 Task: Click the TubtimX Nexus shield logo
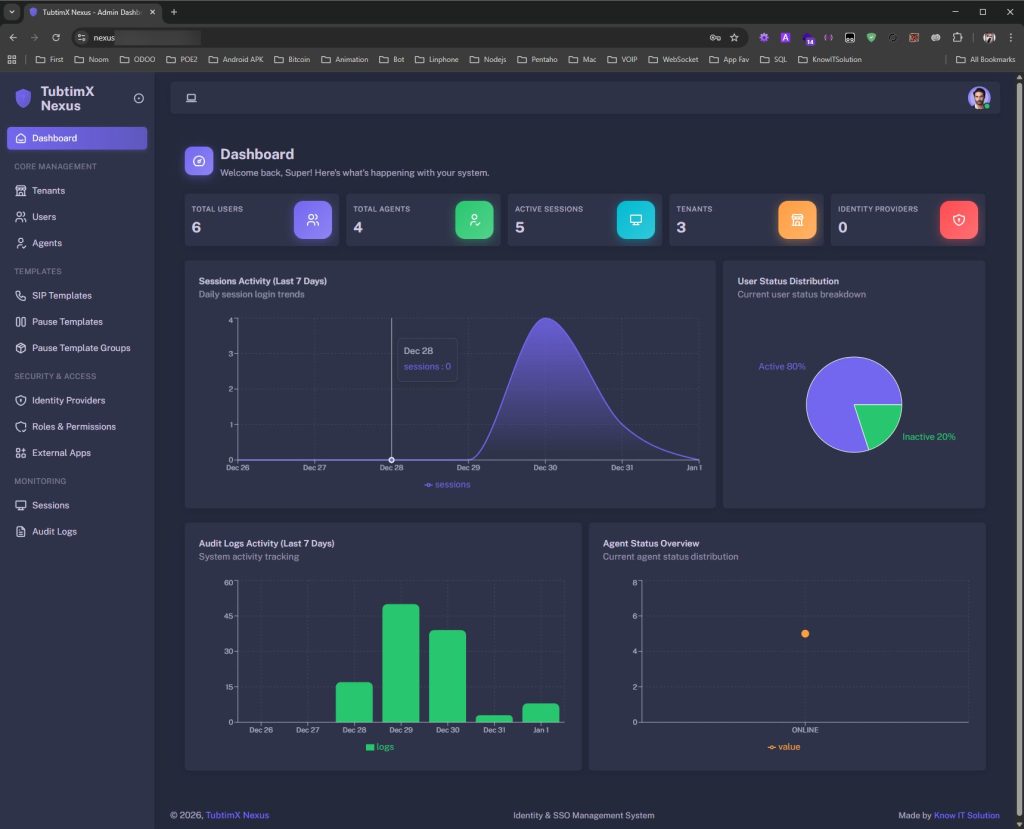21,97
